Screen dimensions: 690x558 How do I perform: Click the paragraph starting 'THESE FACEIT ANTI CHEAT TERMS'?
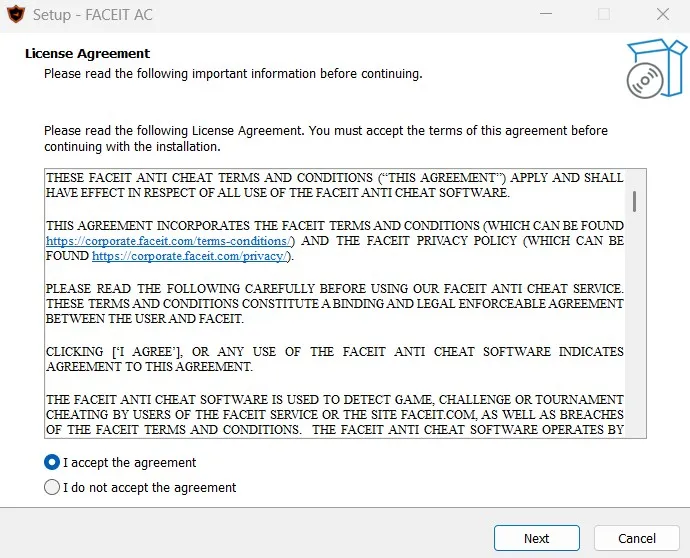pos(334,185)
